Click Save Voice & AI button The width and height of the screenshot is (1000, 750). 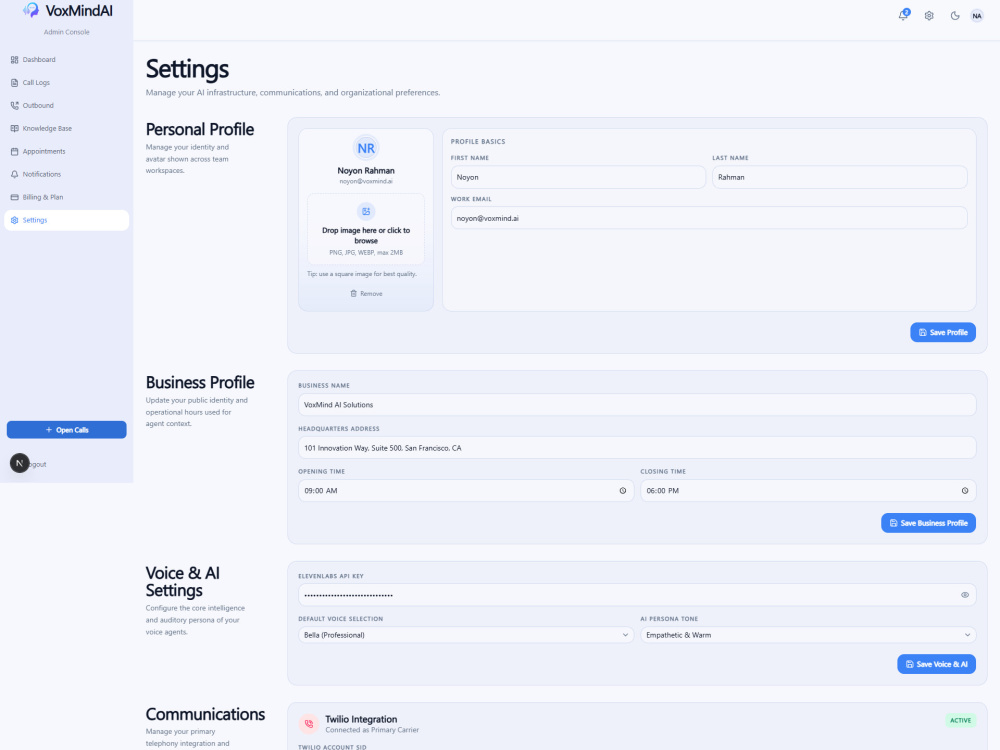point(936,664)
